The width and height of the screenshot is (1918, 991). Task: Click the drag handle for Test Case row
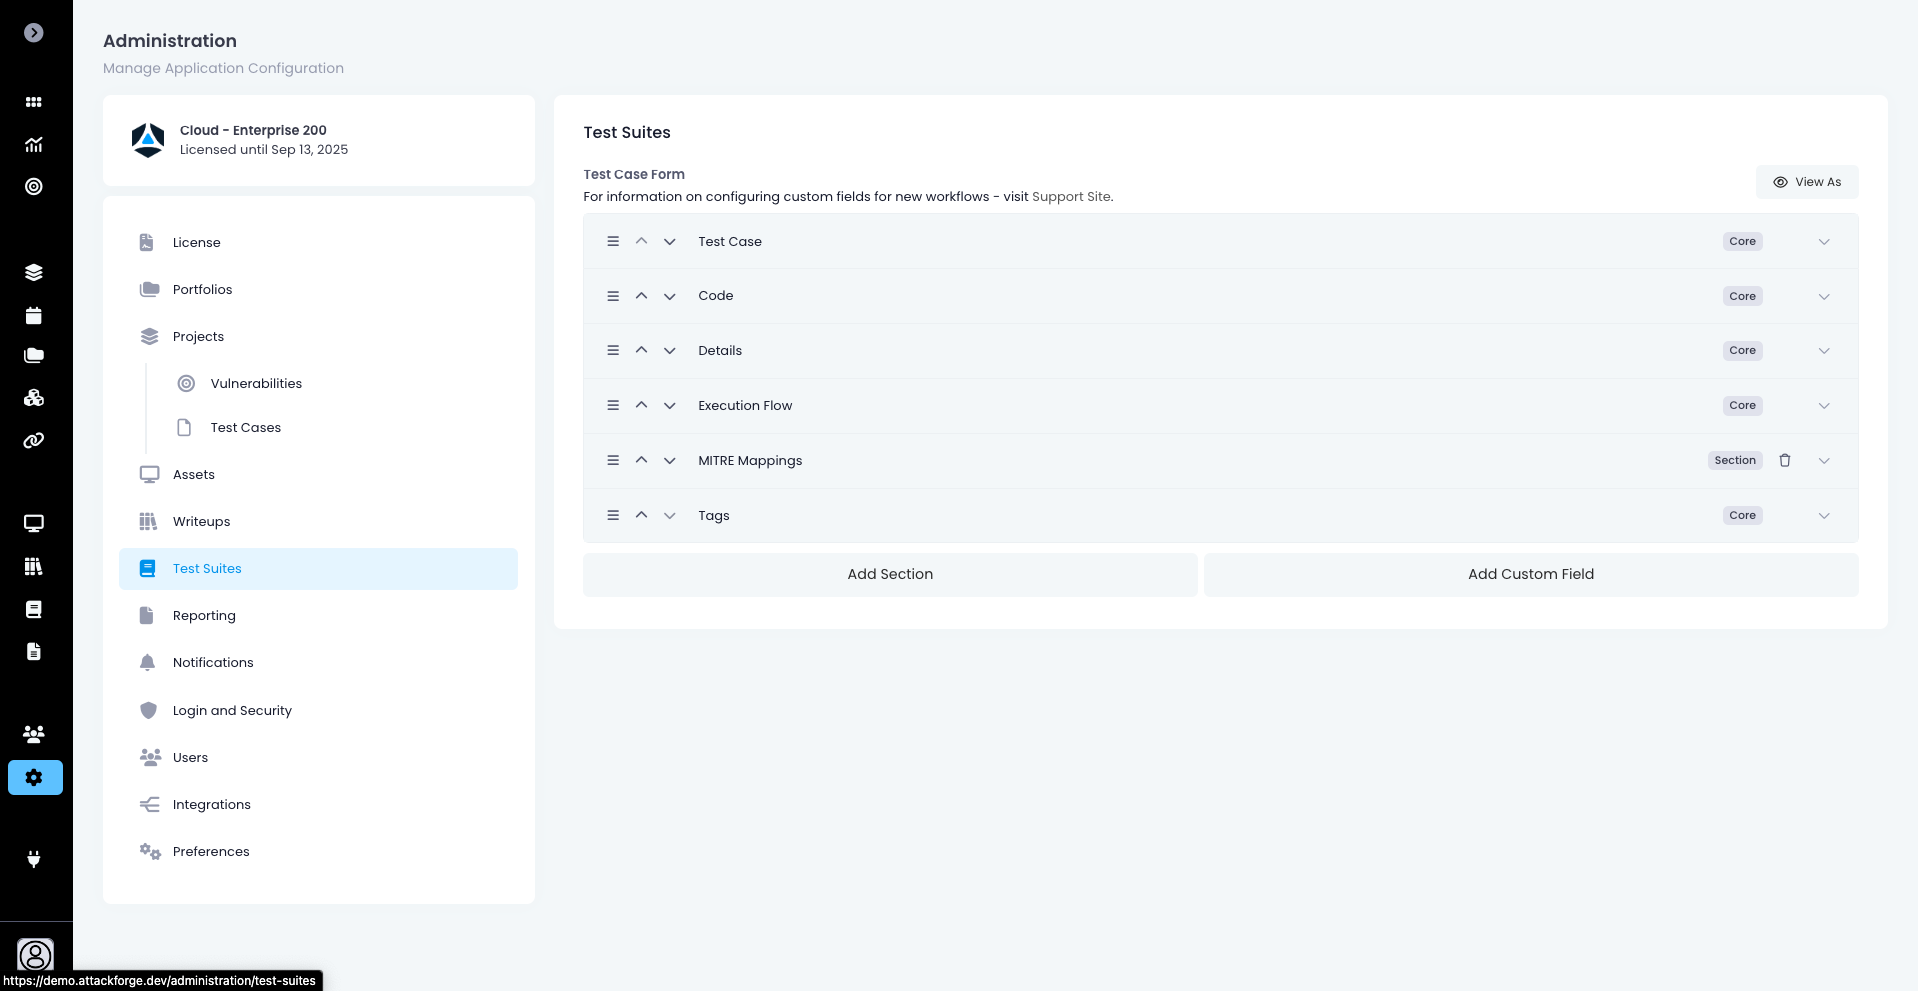pos(613,242)
